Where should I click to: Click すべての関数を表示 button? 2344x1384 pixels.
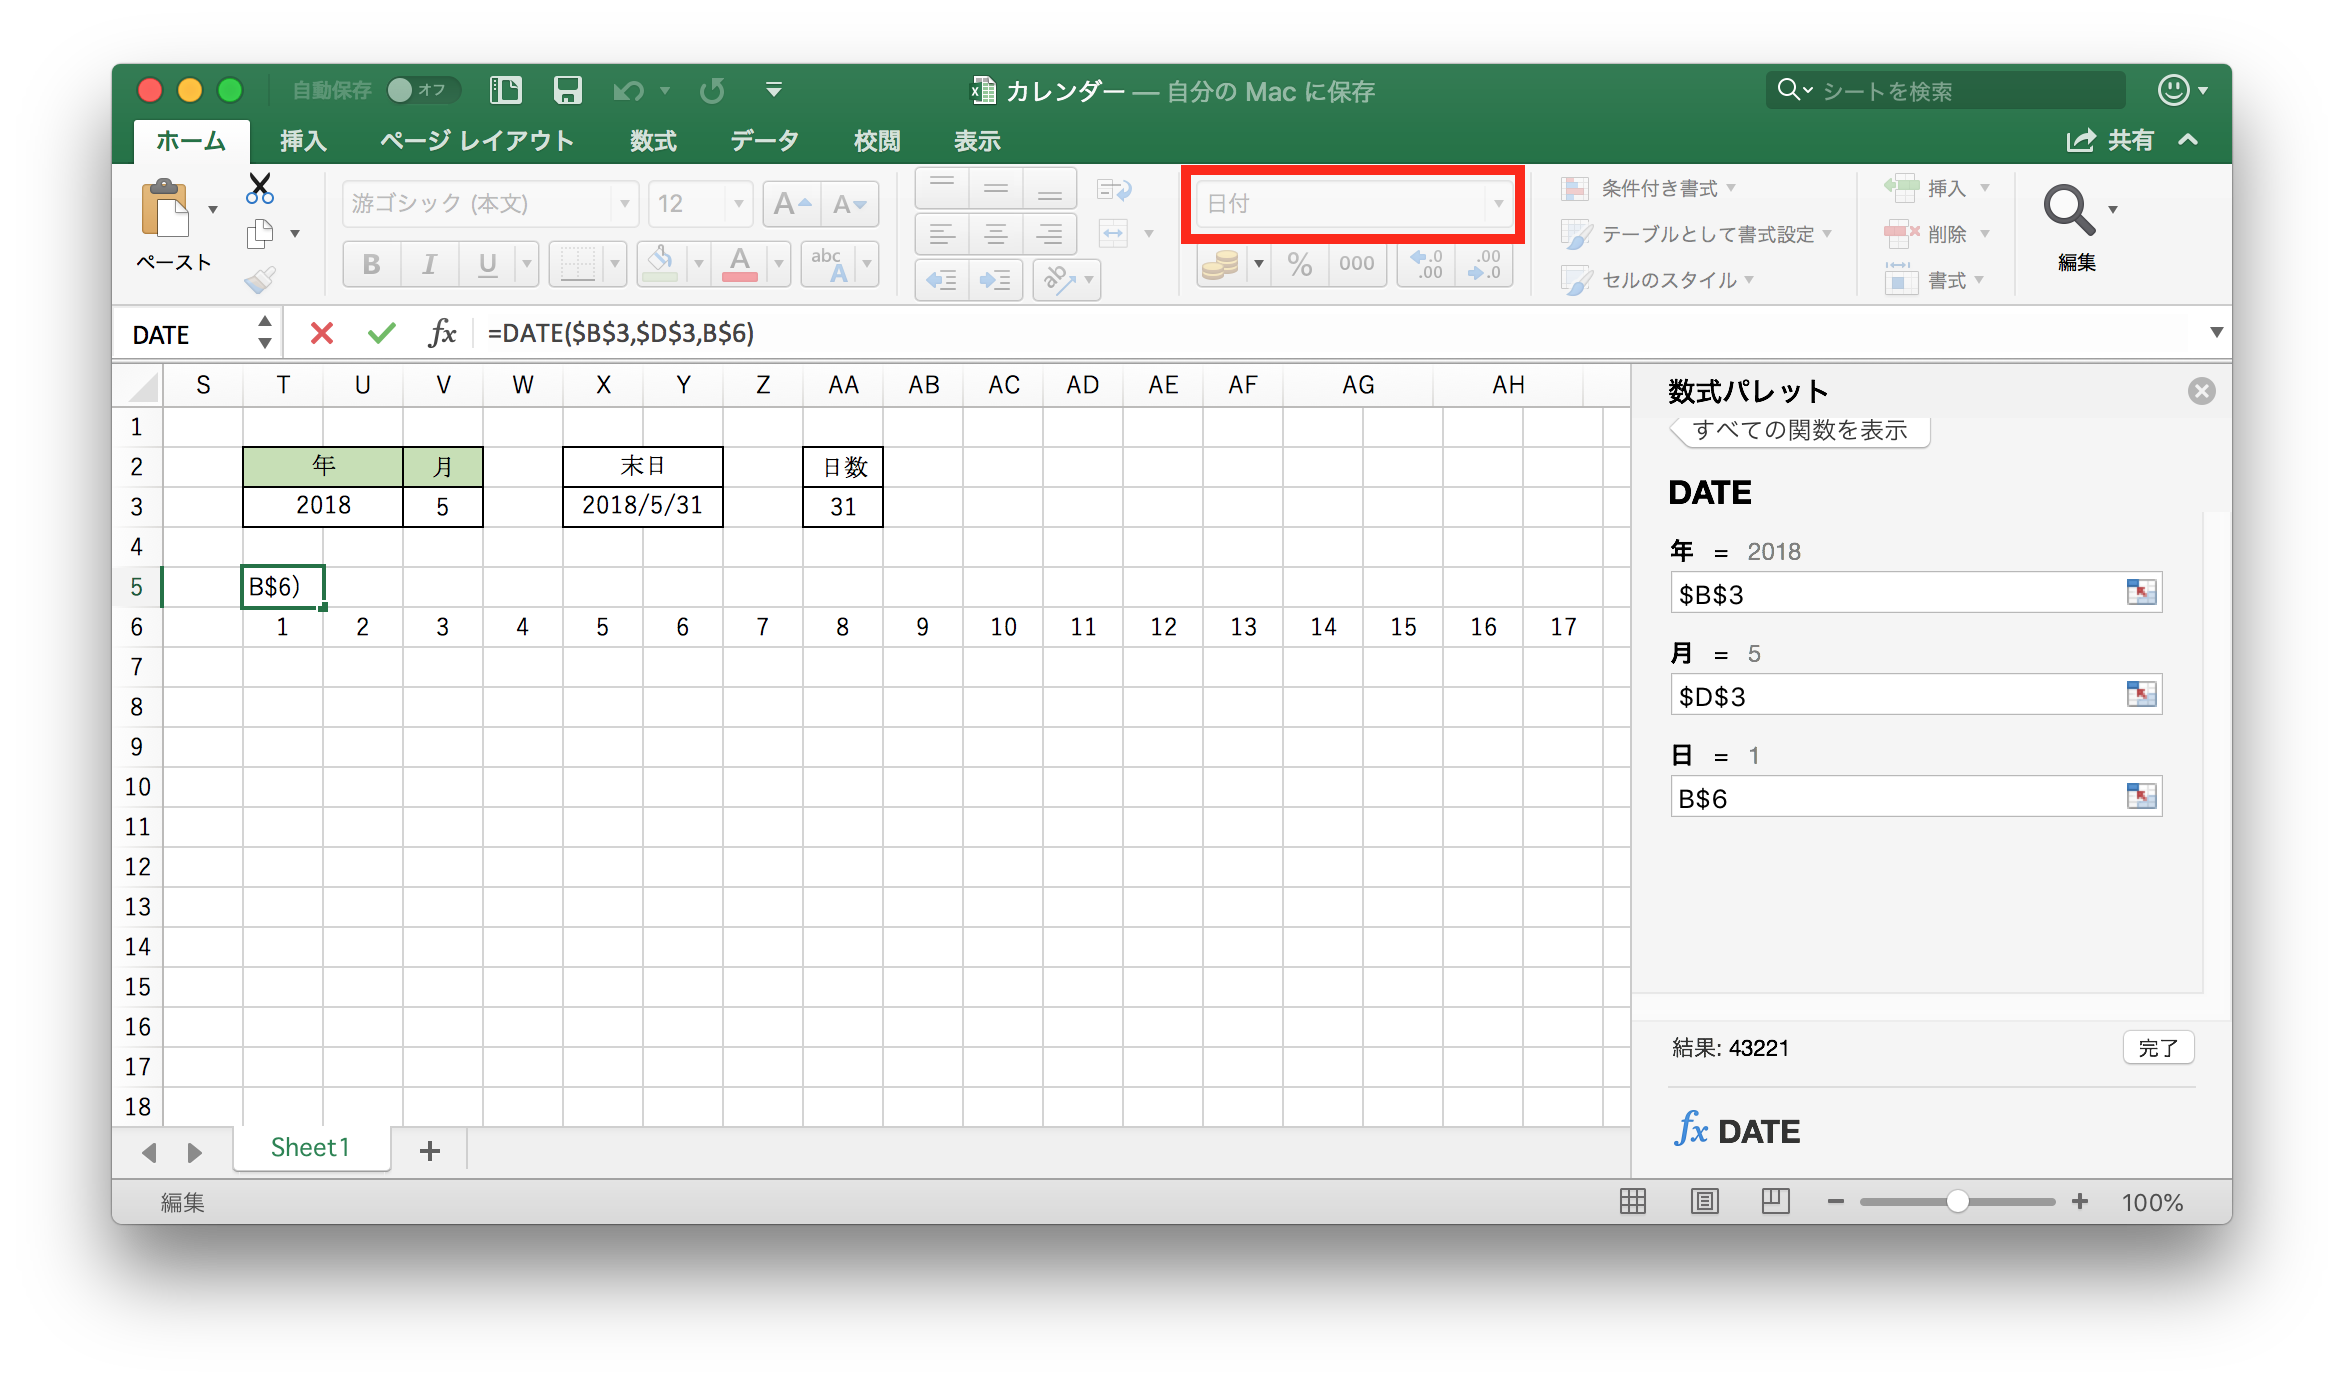pos(1799,431)
